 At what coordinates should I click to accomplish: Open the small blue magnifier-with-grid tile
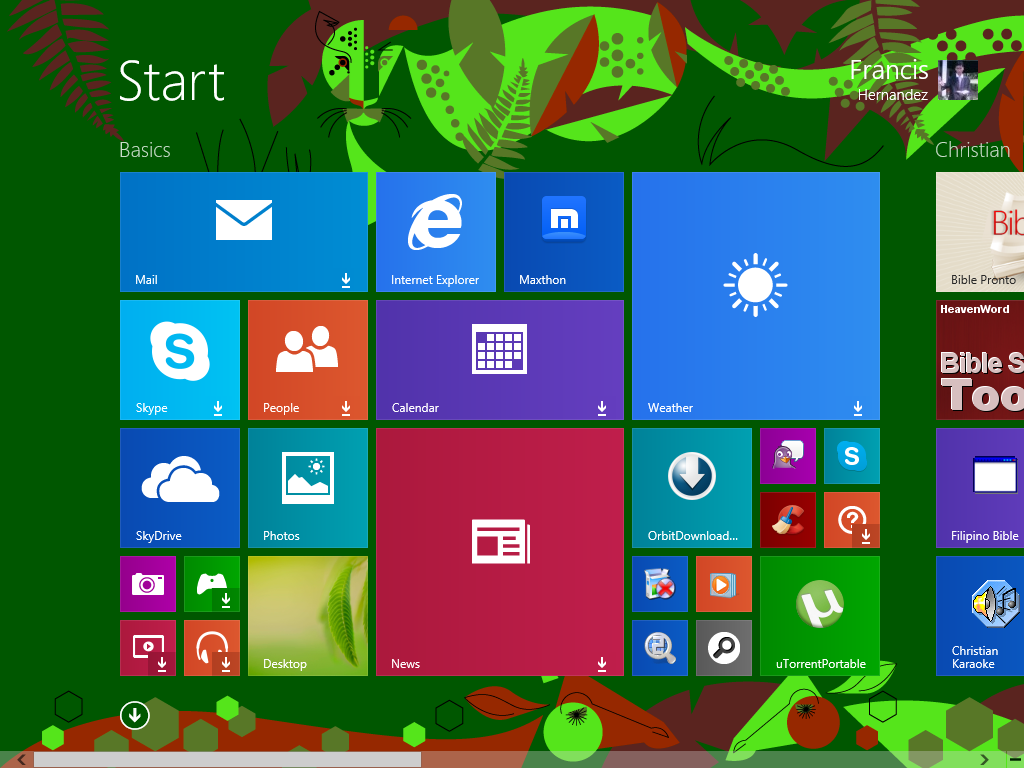(x=660, y=648)
